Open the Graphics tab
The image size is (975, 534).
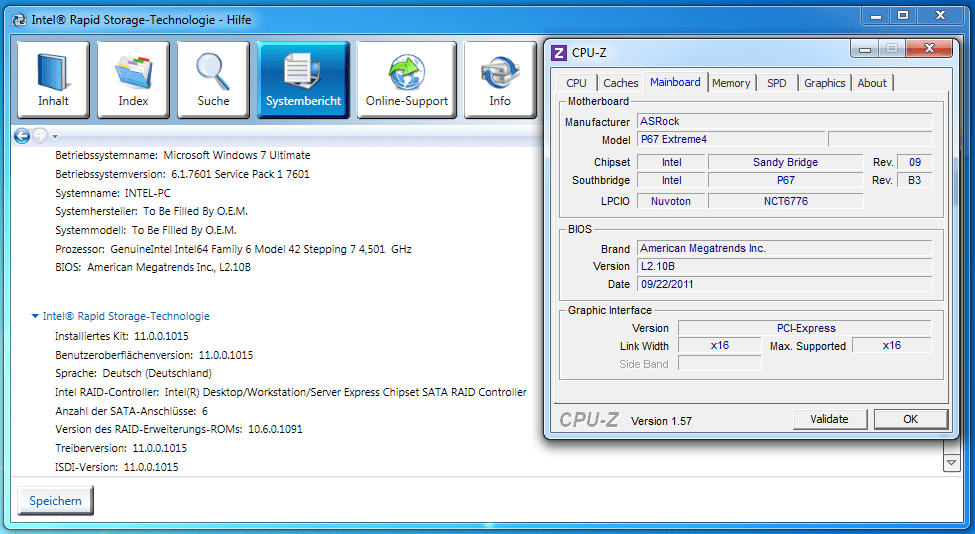click(825, 83)
